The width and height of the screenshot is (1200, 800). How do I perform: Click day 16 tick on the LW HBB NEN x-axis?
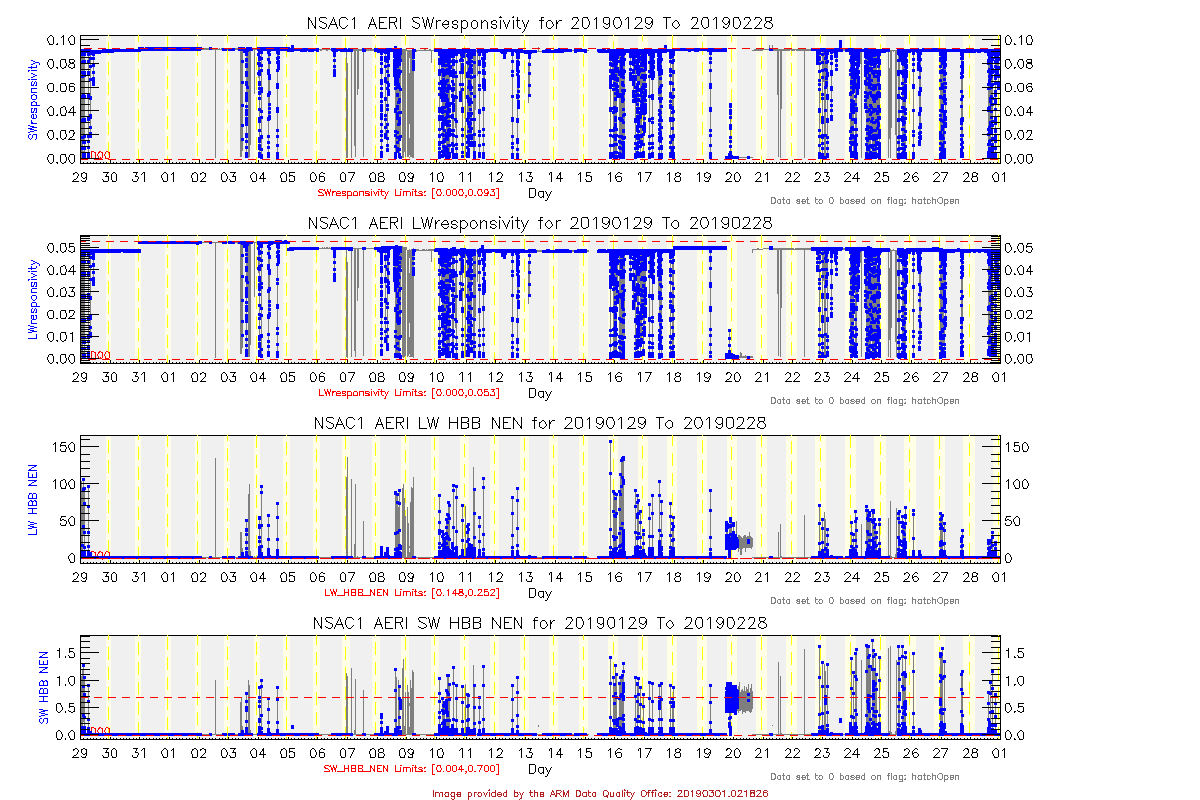point(615,577)
